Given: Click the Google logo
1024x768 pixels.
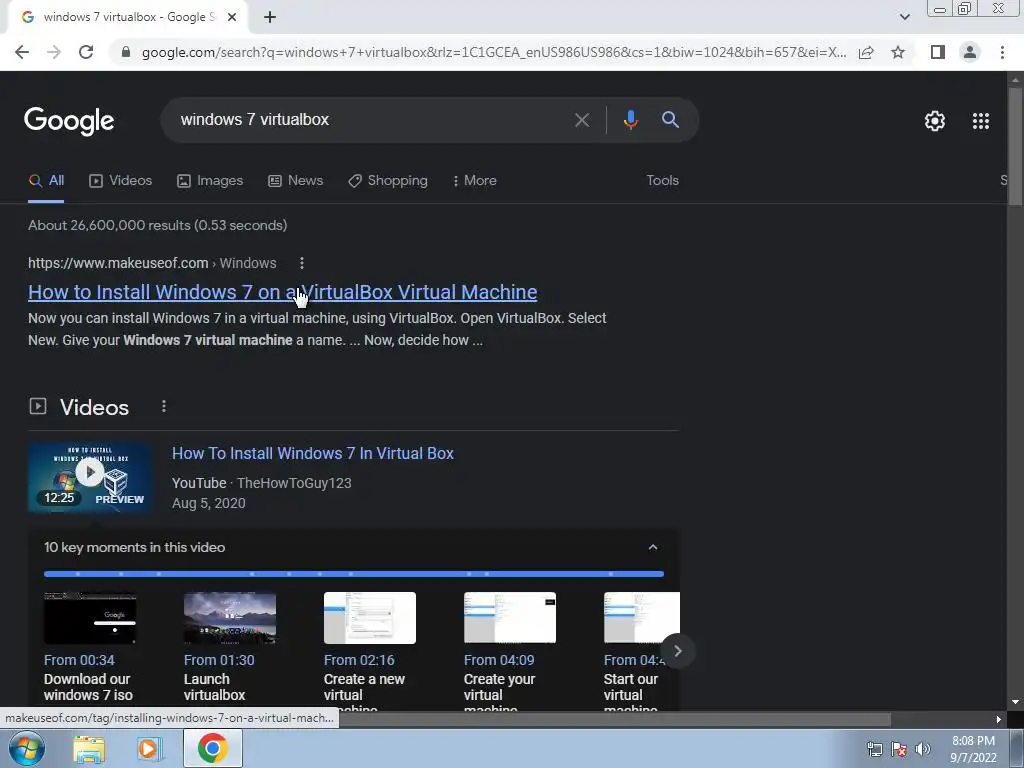Looking at the screenshot, I should pyautogui.click(x=69, y=121).
